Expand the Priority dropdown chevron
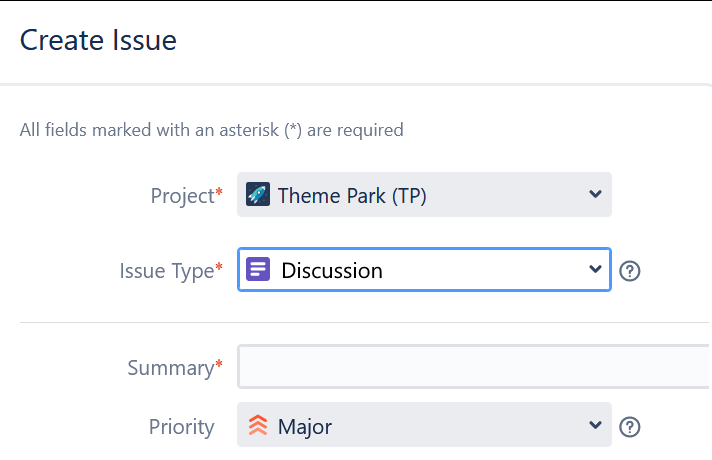The width and height of the screenshot is (712, 460). click(x=595, y=425)
